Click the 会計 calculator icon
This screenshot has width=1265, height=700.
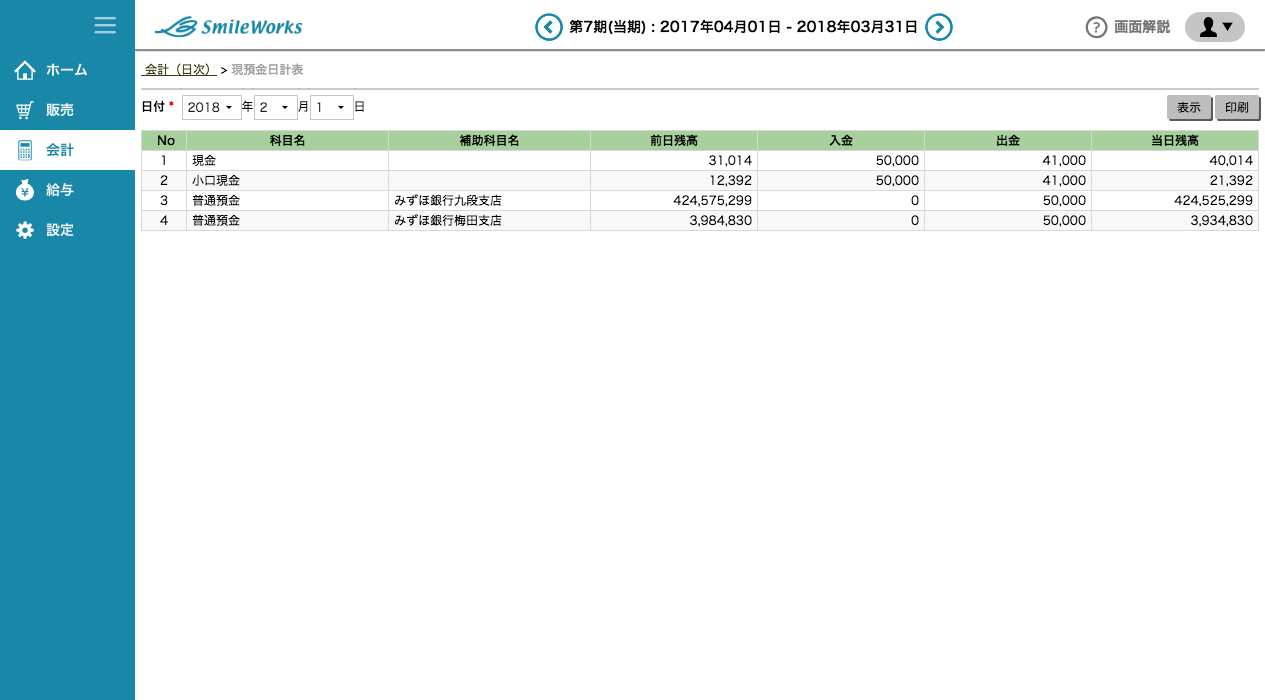[25, 150]
